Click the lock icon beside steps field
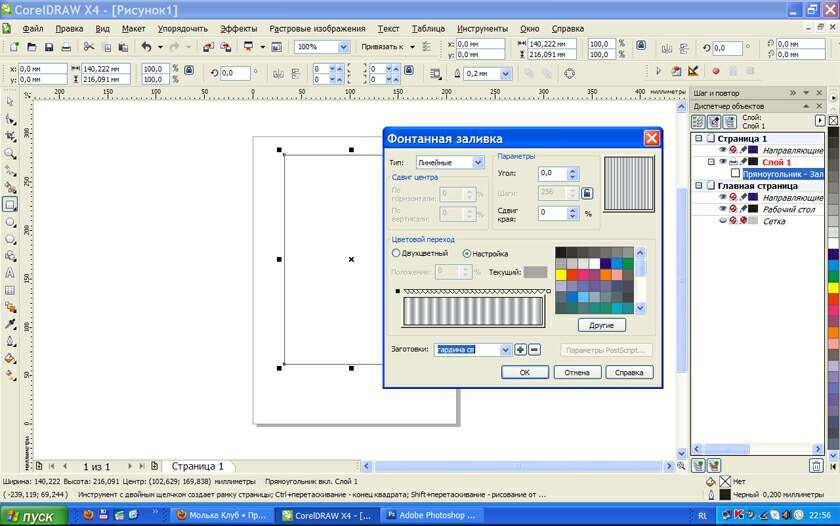 (587, 193)
